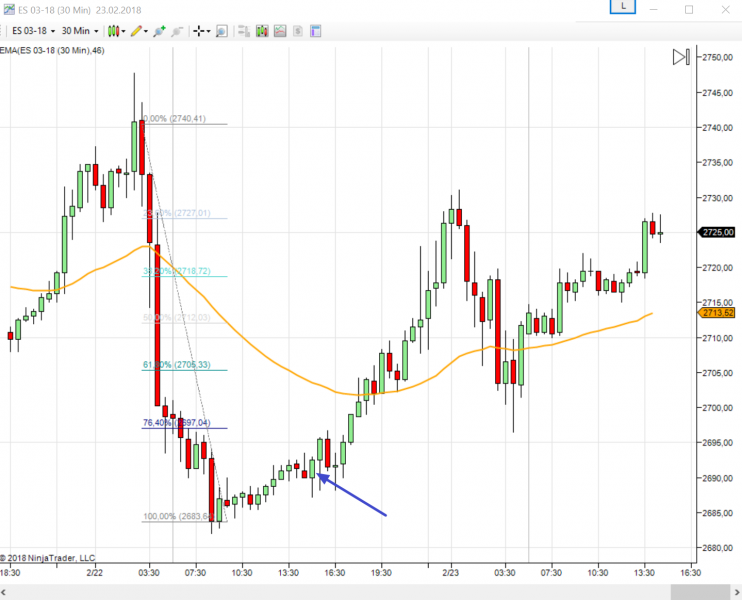Click the 2750,00 price axis label
Viewport: 742px width, 600px height.
(717, 57)
